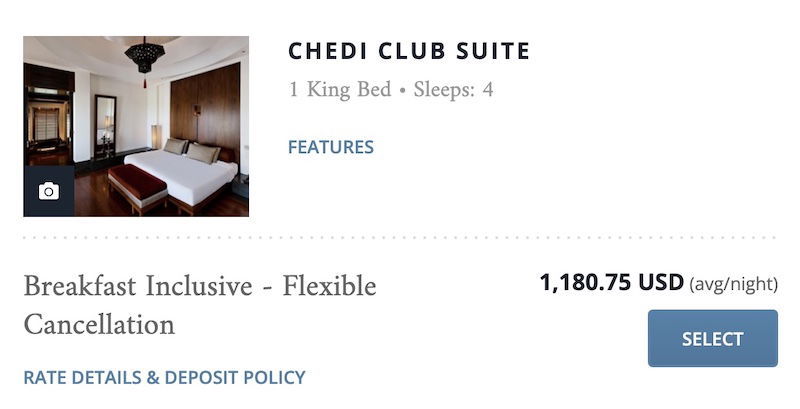Image resolution: width=800 pixels, height=409 pixels.
Task: Open the photo gallery camera icon
Action: tap(49, 191)
